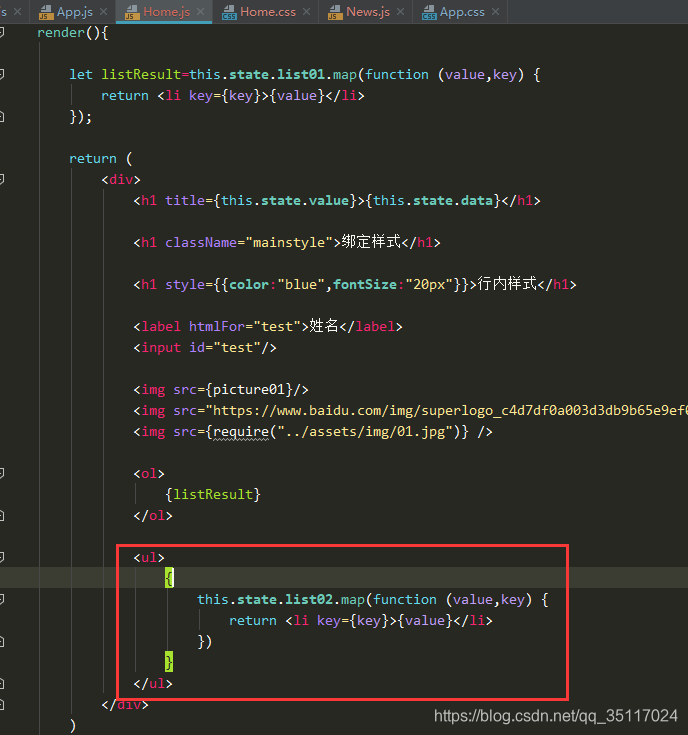Toggle the fold marker at closing </ol>
Viewport: 688px width, 735px height.
(x=2, y=516)
